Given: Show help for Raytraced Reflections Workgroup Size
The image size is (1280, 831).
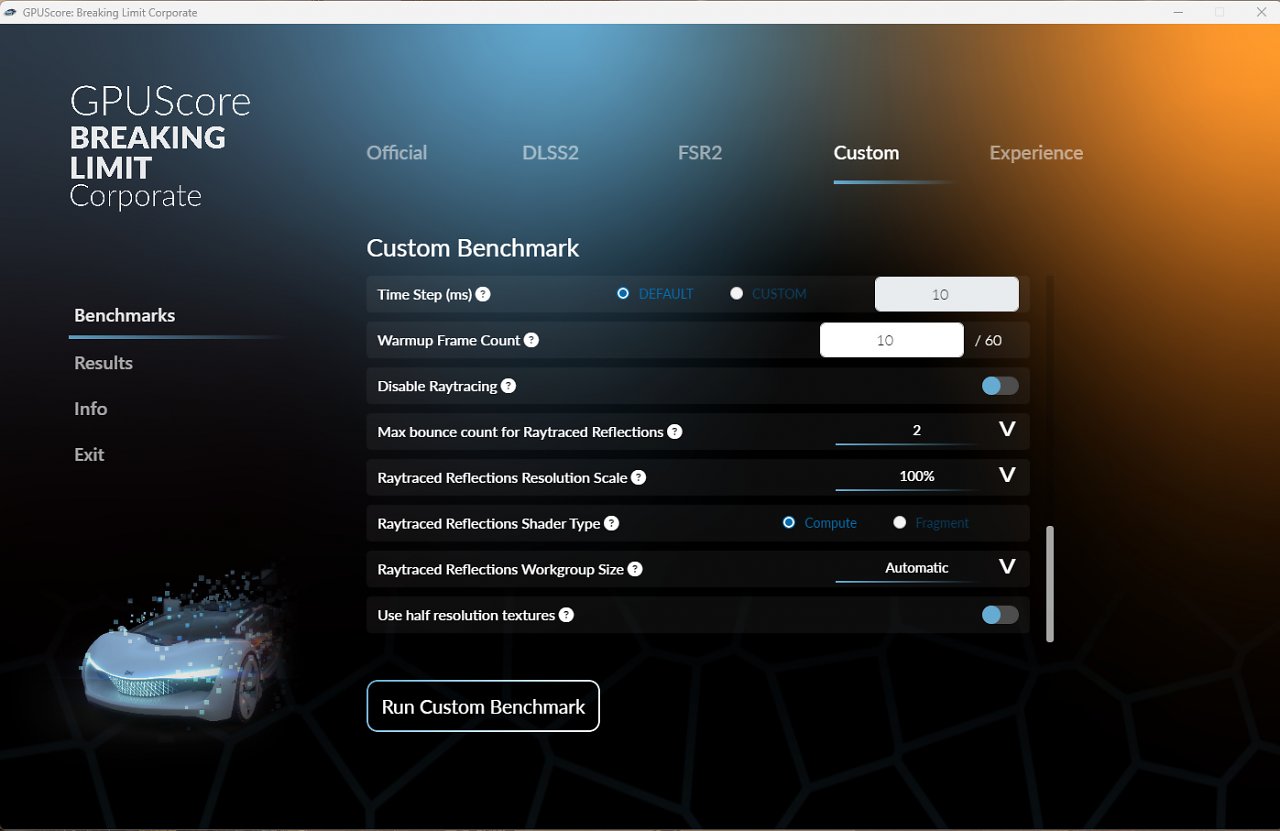Looking at the screenshot, I should point(635,569).
